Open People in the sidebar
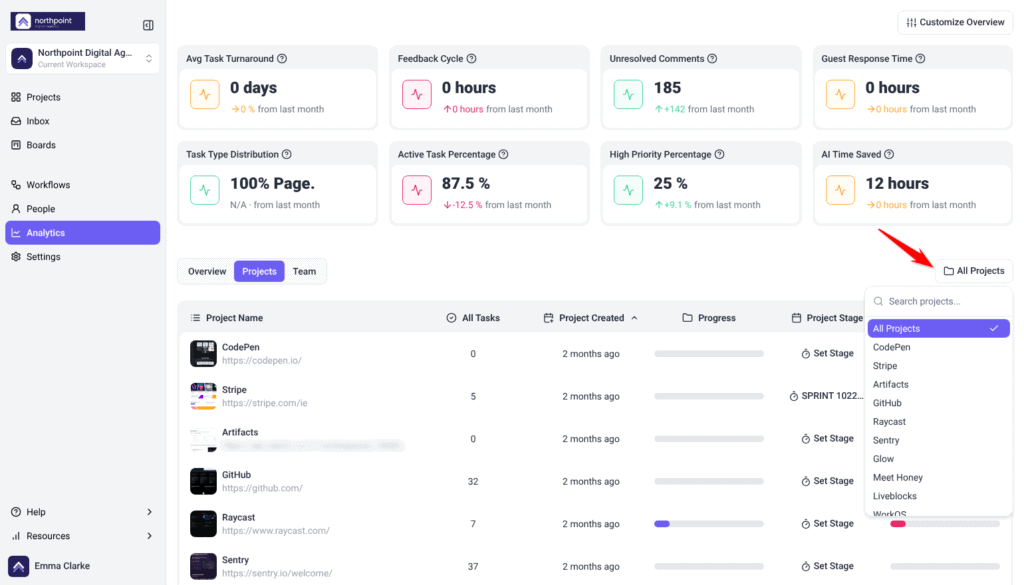This screenshot has height=585, width=1024. point(82,209)
